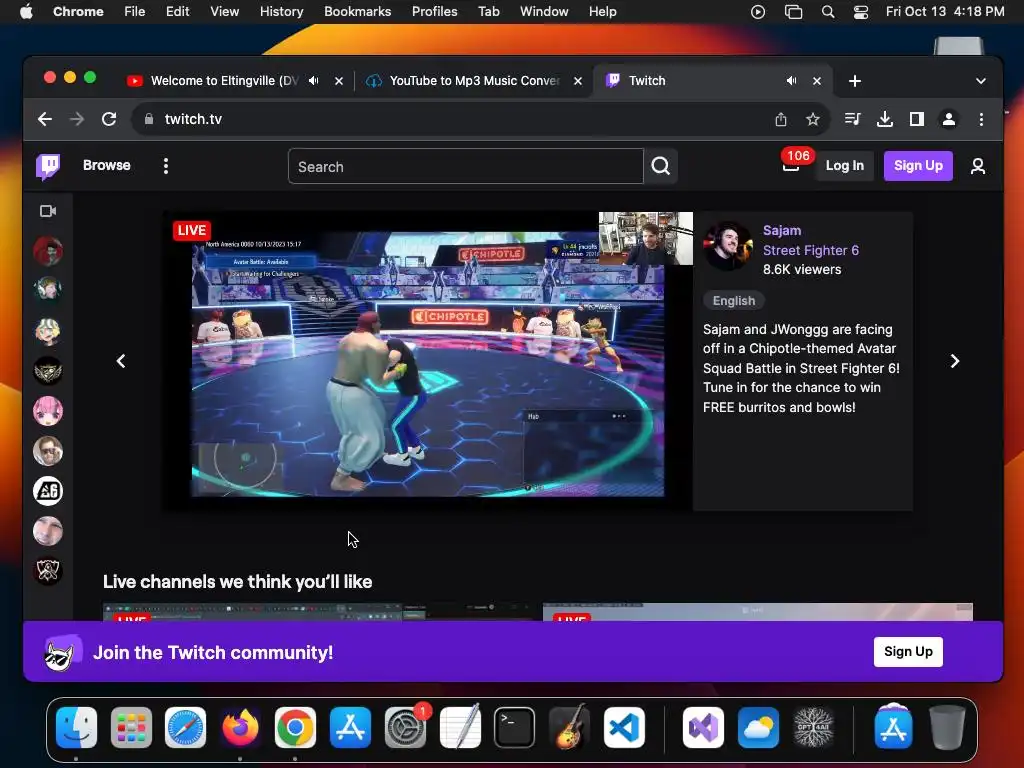Click the Browse link on Twitch
Screen dimensions: 1024x768
106,165
